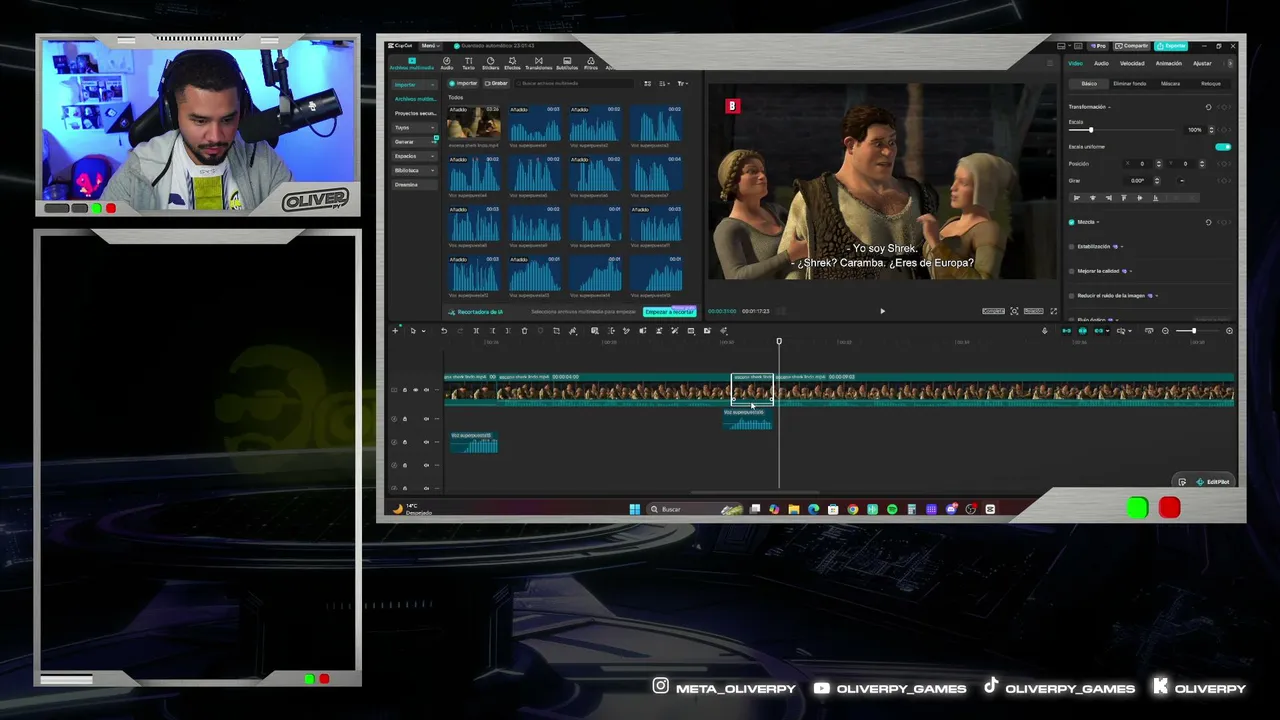1280x720 pixels.
Task: Click the preview focus-frame scan icon
Action: pos(1014,311)
